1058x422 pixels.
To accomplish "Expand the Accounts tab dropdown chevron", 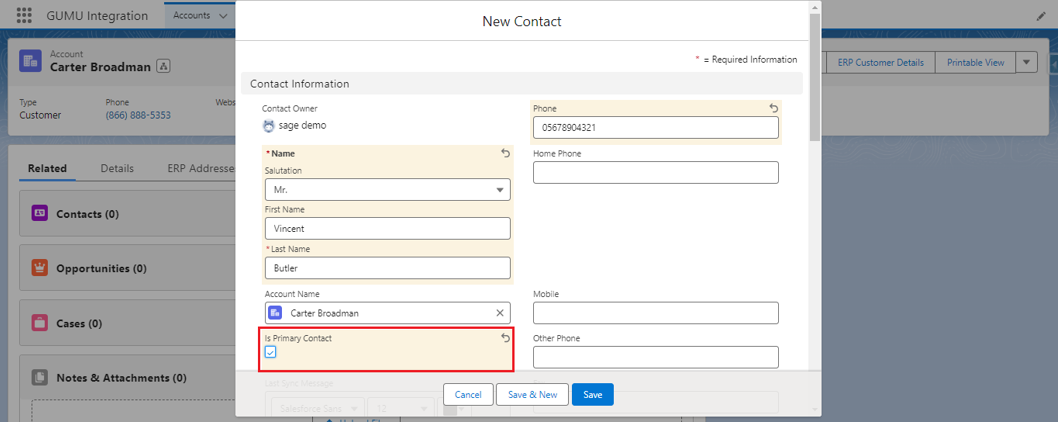I will (x=223, y=16).
